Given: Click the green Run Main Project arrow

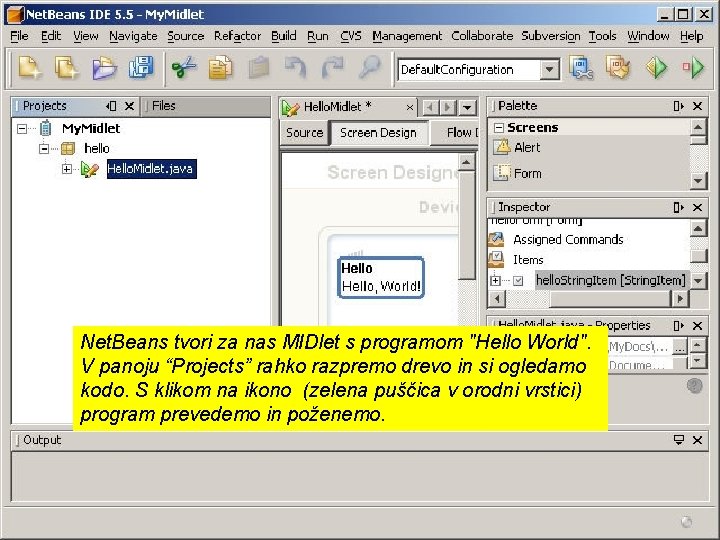Looking at the screenshot, I should click(657, 68).
